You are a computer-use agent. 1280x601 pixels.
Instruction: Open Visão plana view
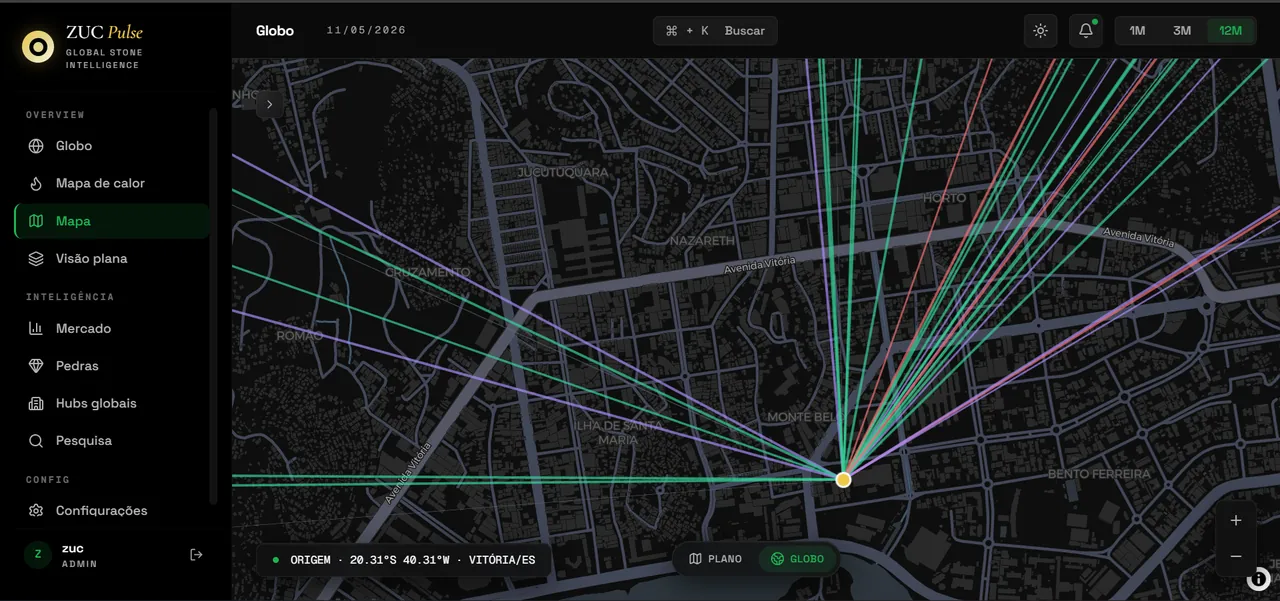pyautogui.click(x=112, y=258)
